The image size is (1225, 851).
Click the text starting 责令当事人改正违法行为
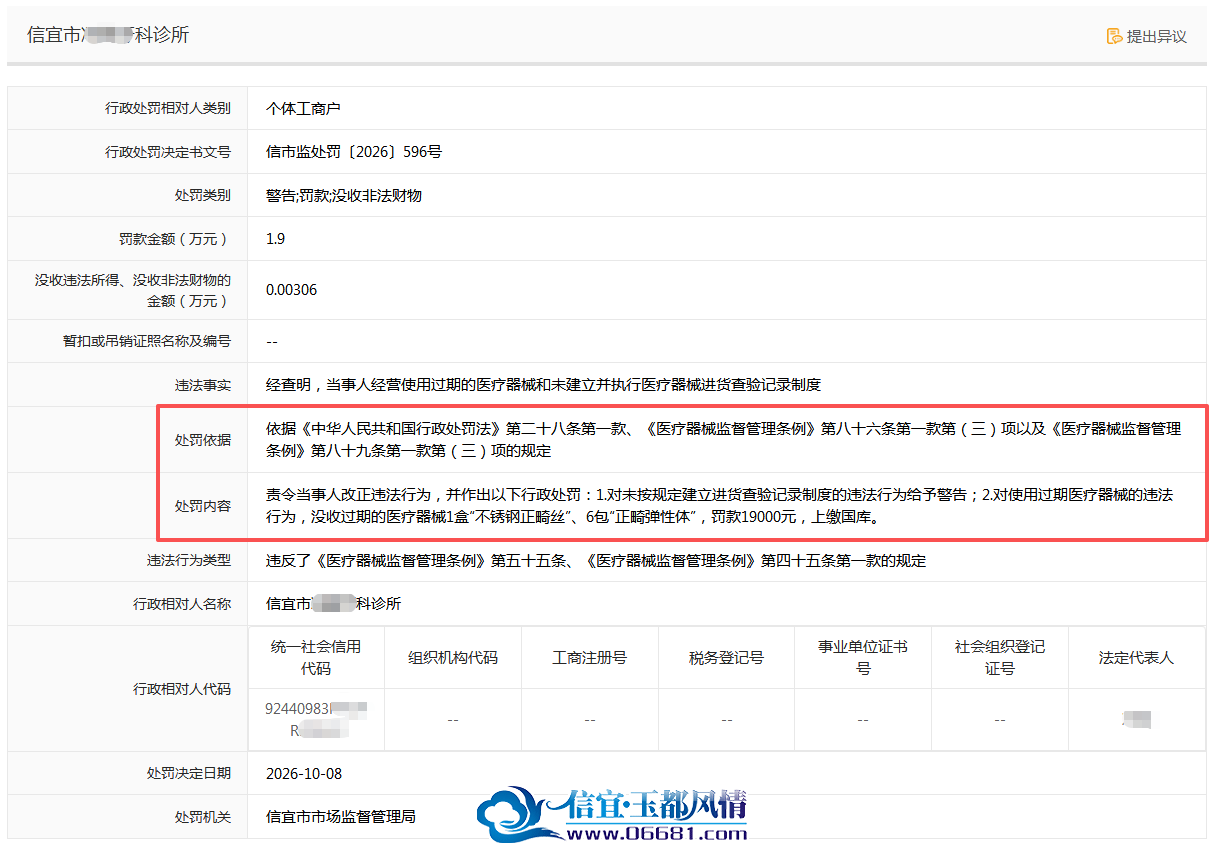pyautogui.click(x=720, y=505)
